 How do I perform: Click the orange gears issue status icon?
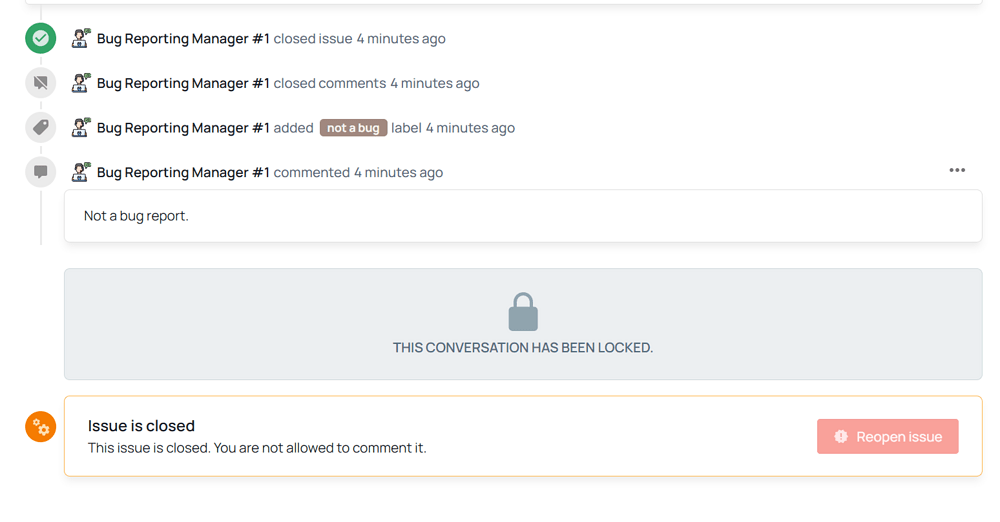[x=40, y=427]
